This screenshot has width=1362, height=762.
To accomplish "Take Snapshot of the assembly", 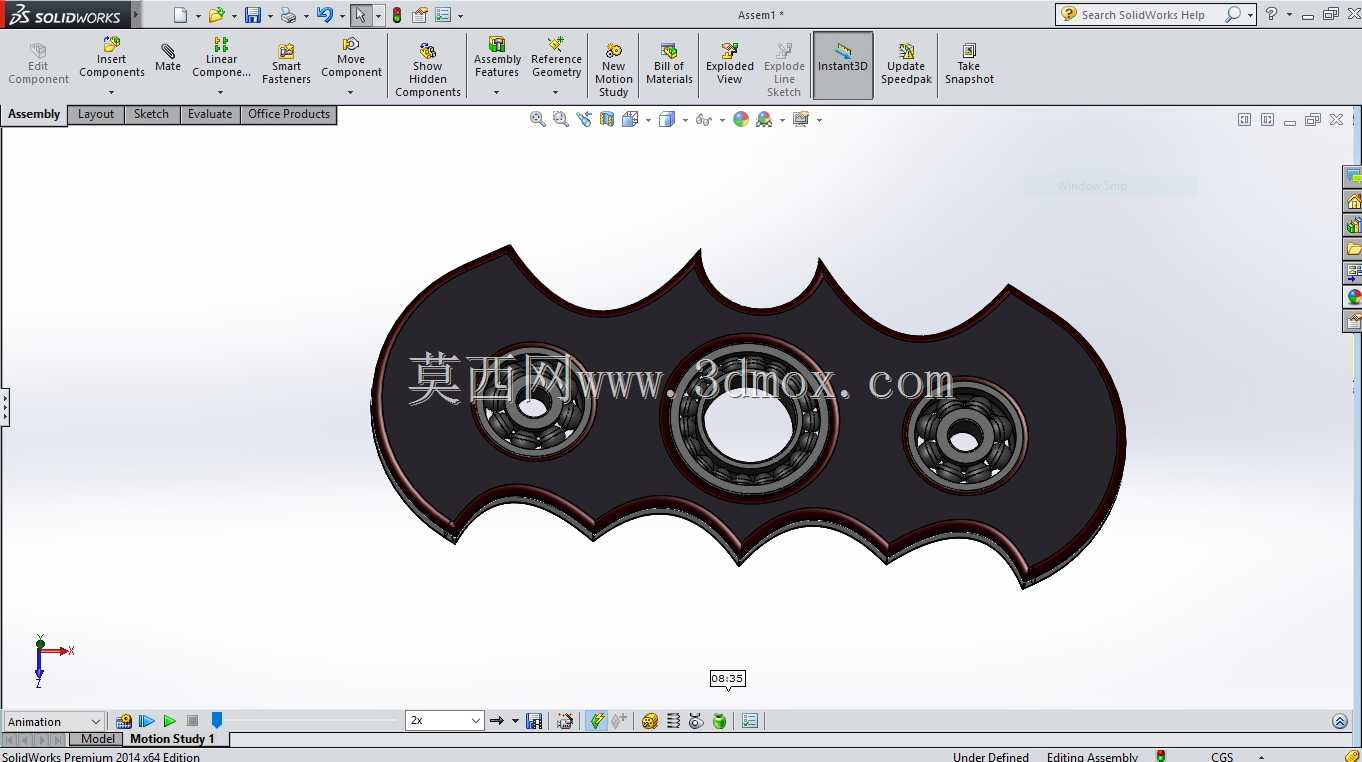I will click(x=969, y=64).
